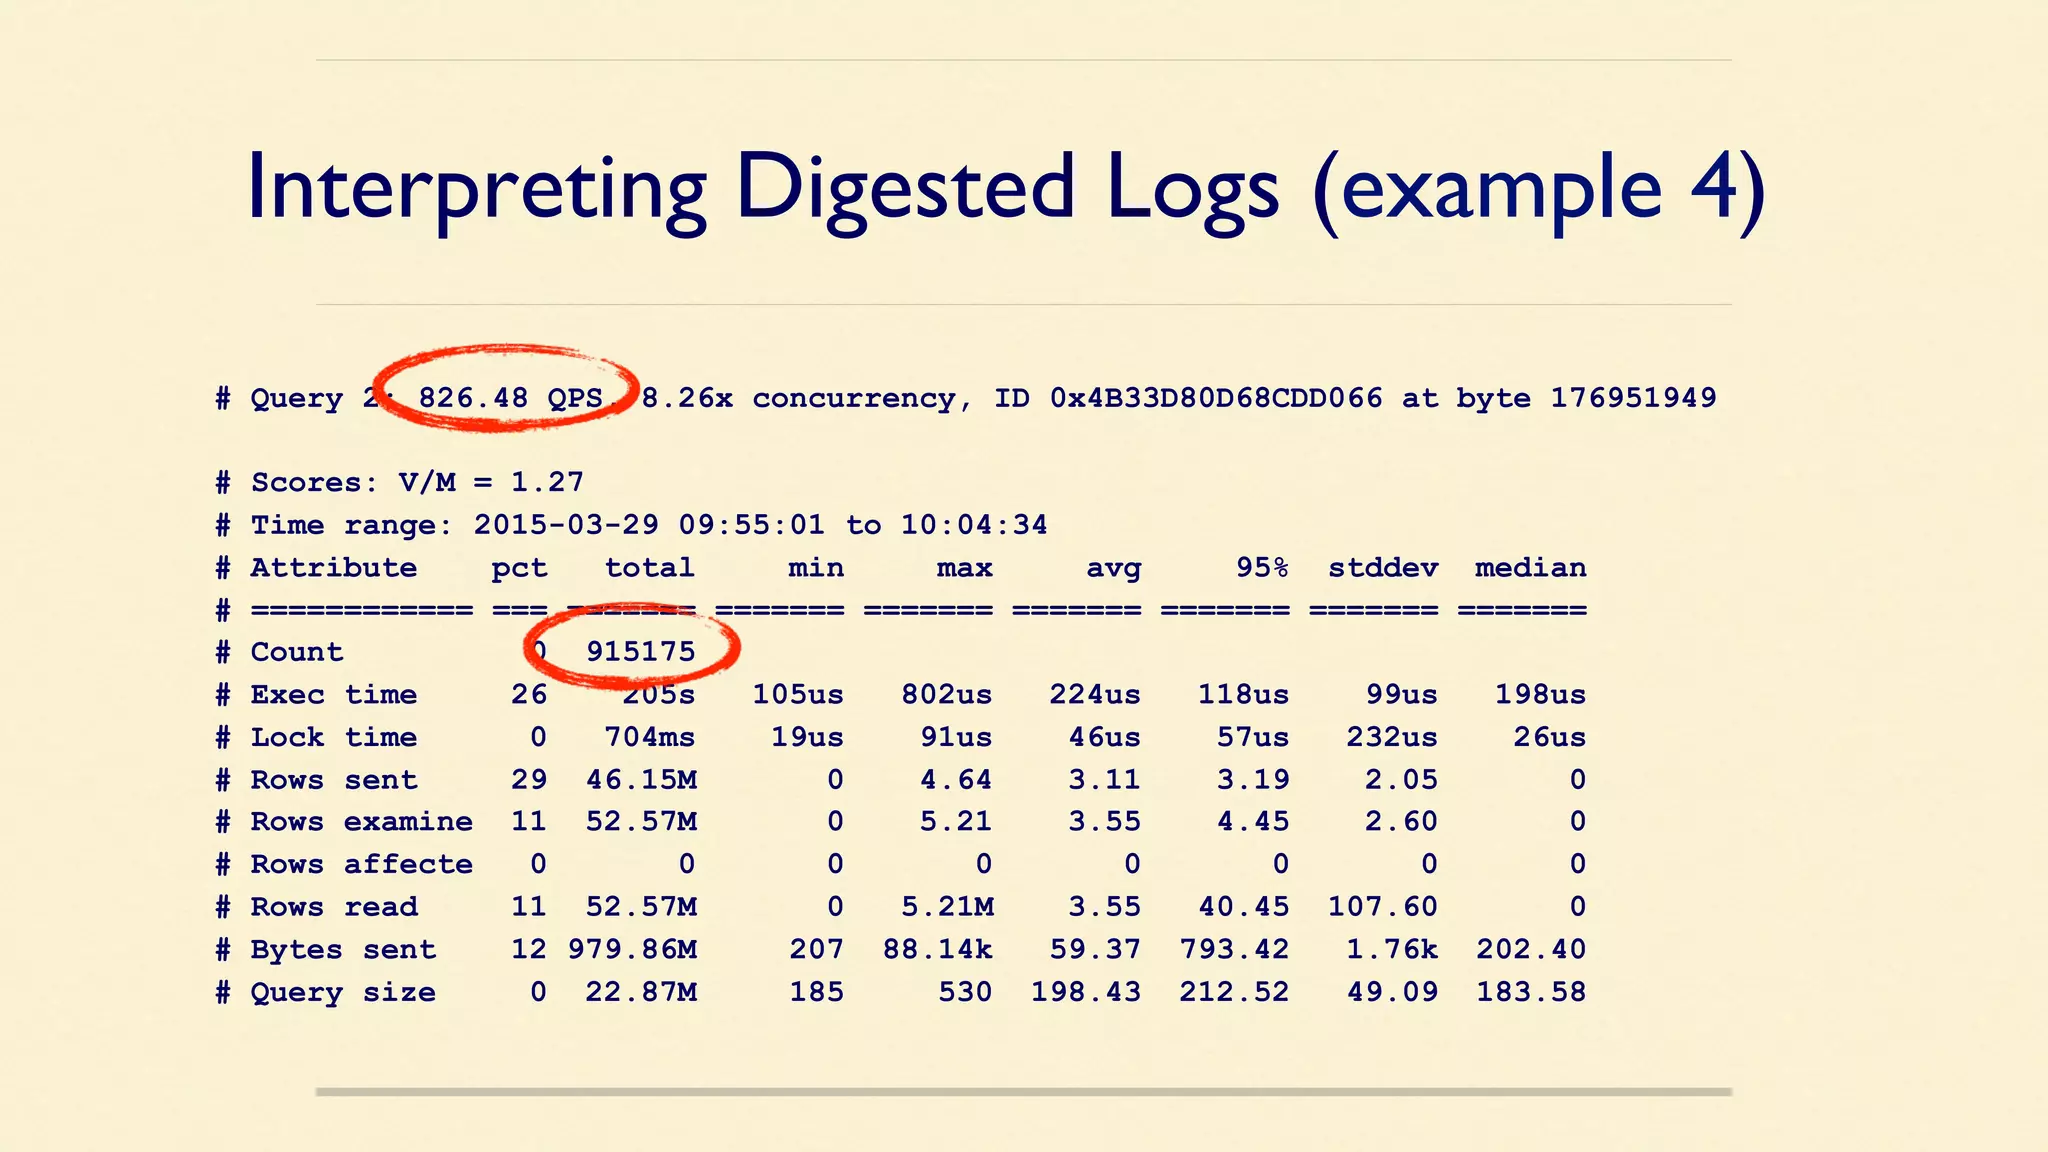Click the 'min' column header
The image size is (2048, 1152).
click(x=816, y=568)
